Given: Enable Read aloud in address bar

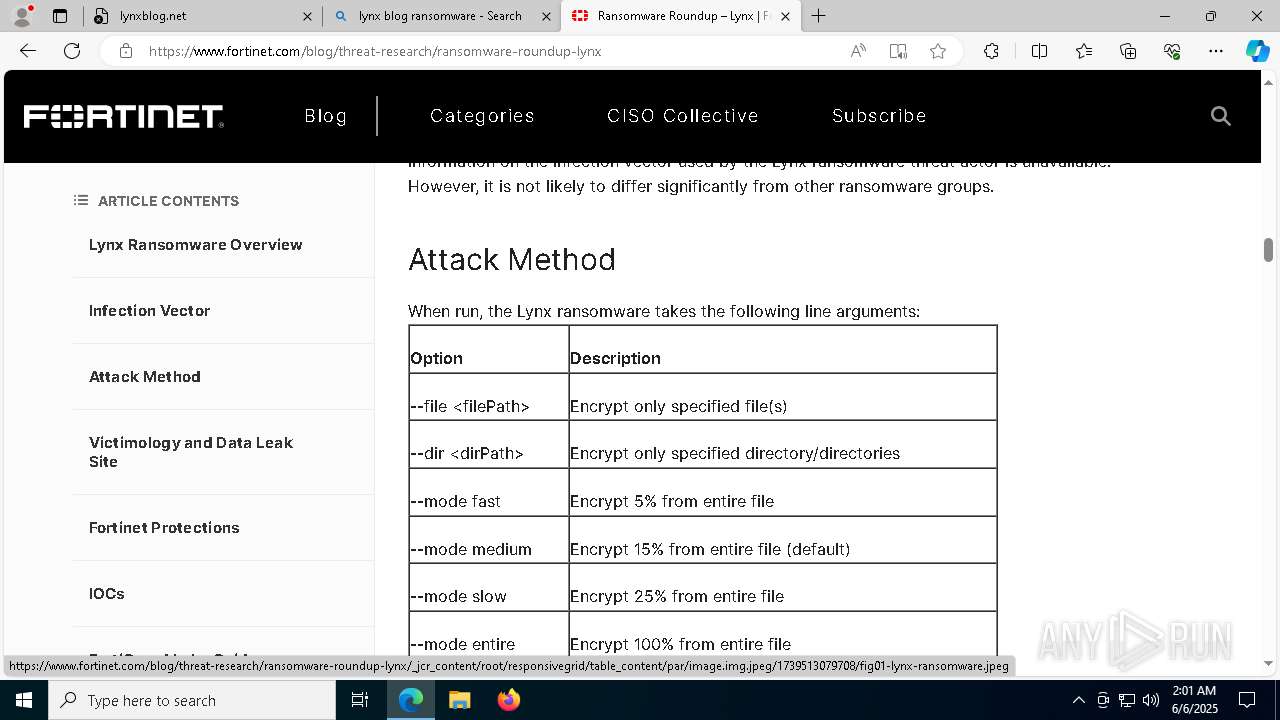Looking at the screenshot, I should 858,51.
